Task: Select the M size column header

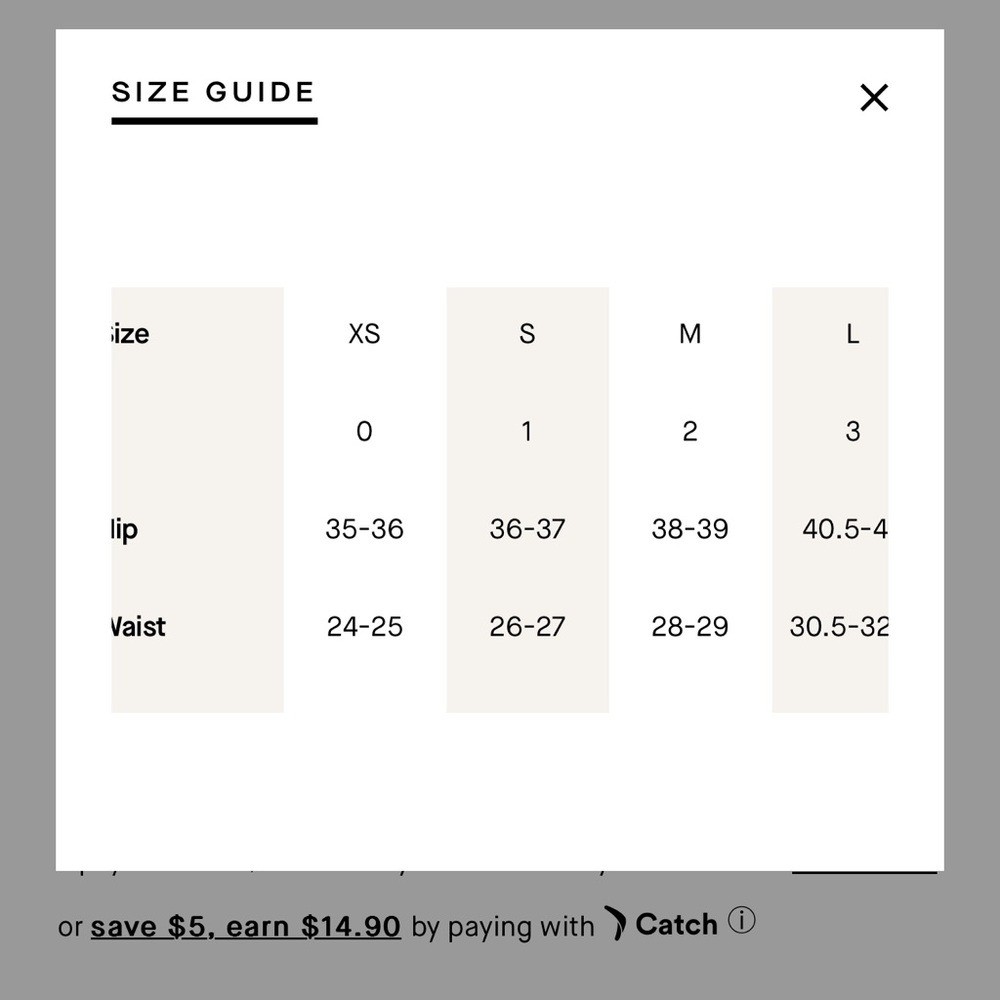Action: (x=690, y=334)
